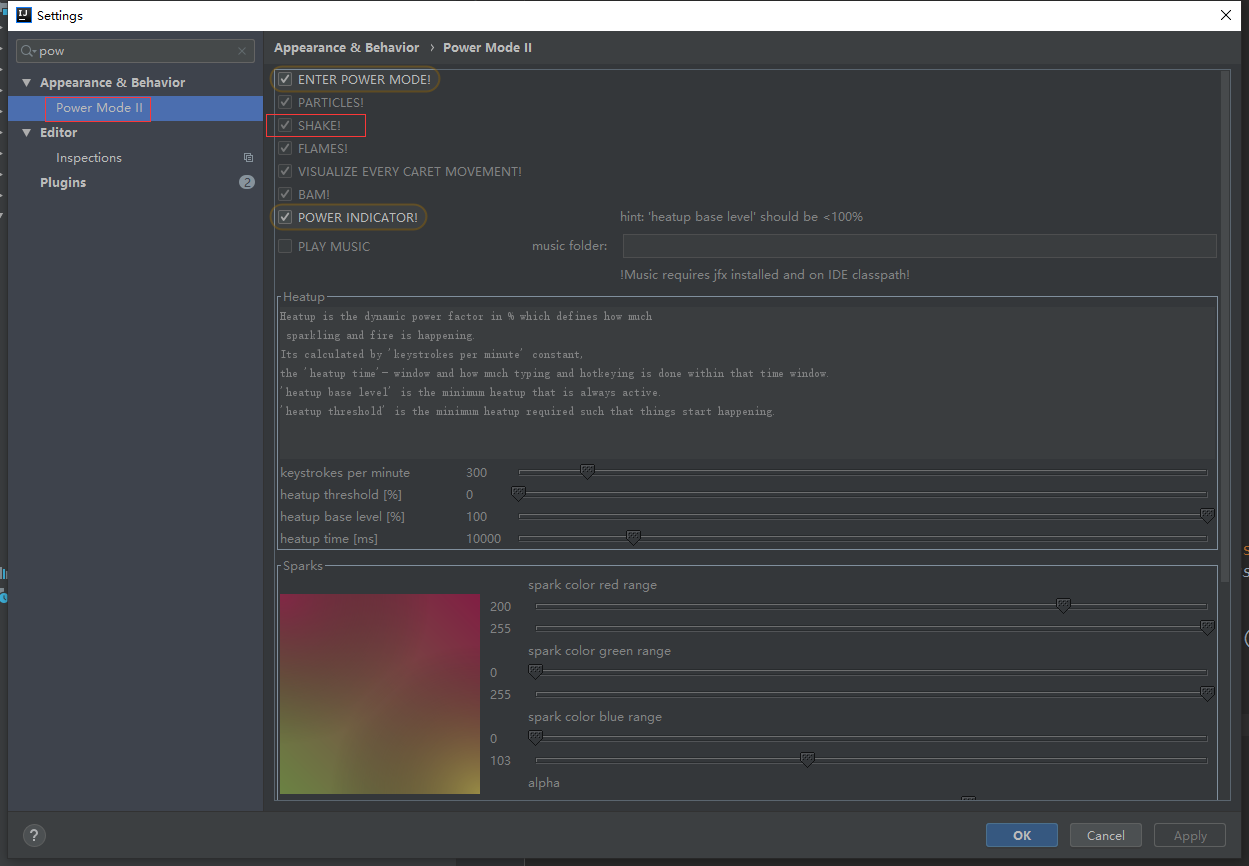Image resolution: width=1249 pixels, height=866 pixels.
Task: Click the copy icon next to Inspections
Action: (x=247, y=157)
